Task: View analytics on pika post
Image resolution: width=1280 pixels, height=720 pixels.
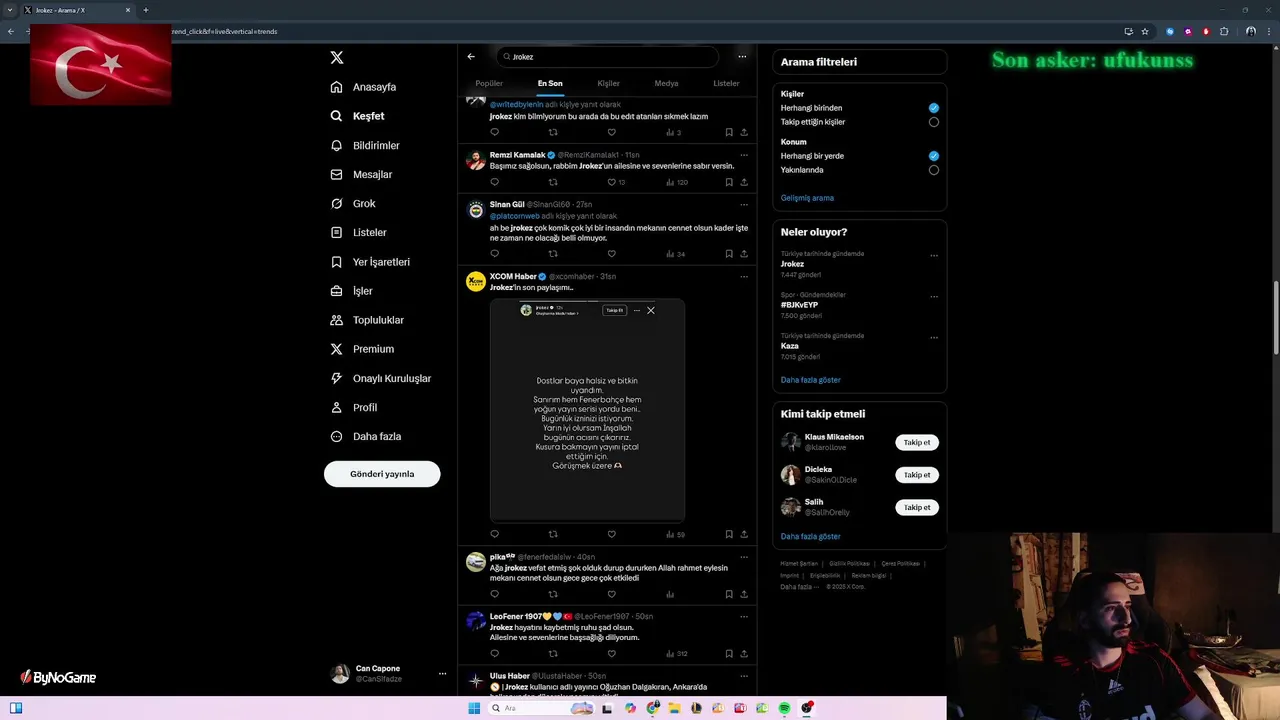Action: pos(670,594)
